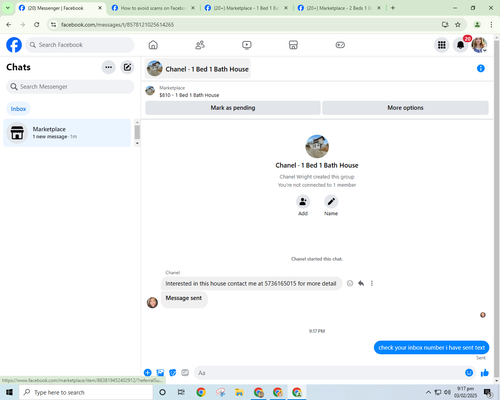Switch to How to avoid scams tab
Viewport: 500px width, 400px height.
[x=153, y=8]
